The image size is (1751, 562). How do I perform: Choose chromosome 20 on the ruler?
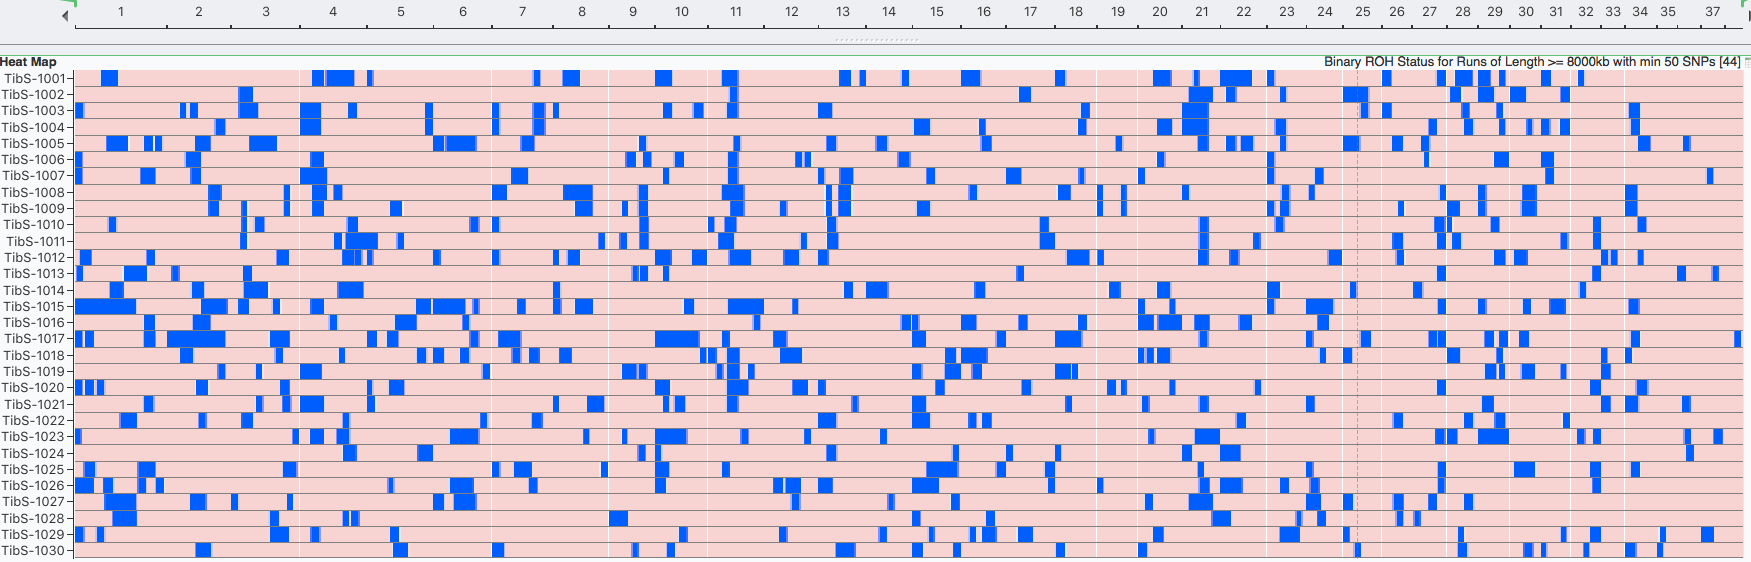click(1160, 12)
